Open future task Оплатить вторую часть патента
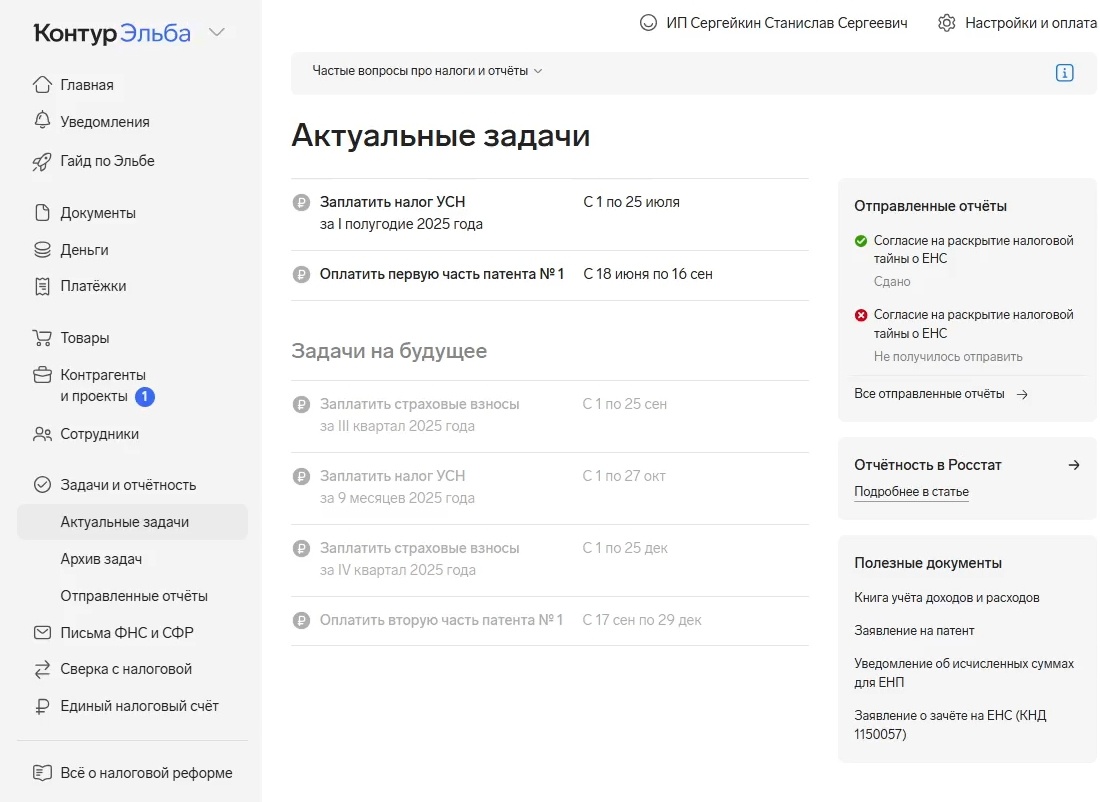1100x802 pixels. 441,620
